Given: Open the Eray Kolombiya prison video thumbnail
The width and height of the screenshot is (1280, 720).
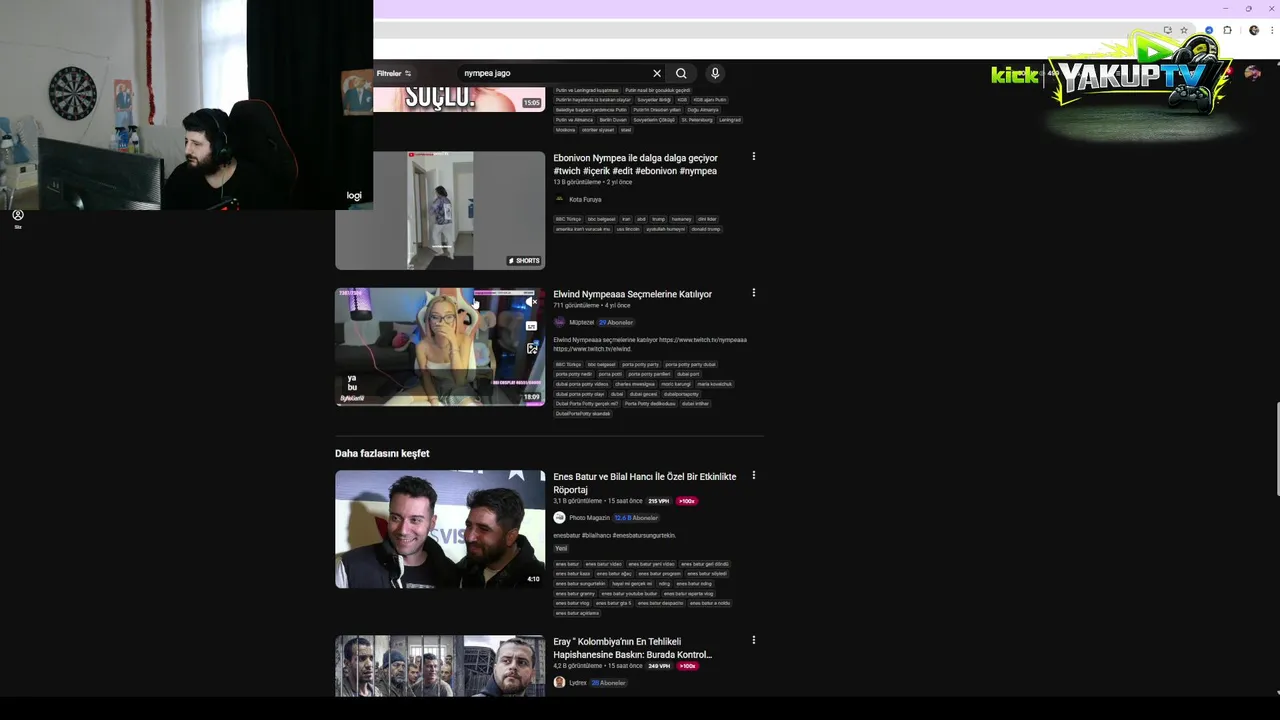Looking at the screenshot, I should (440, 665).
